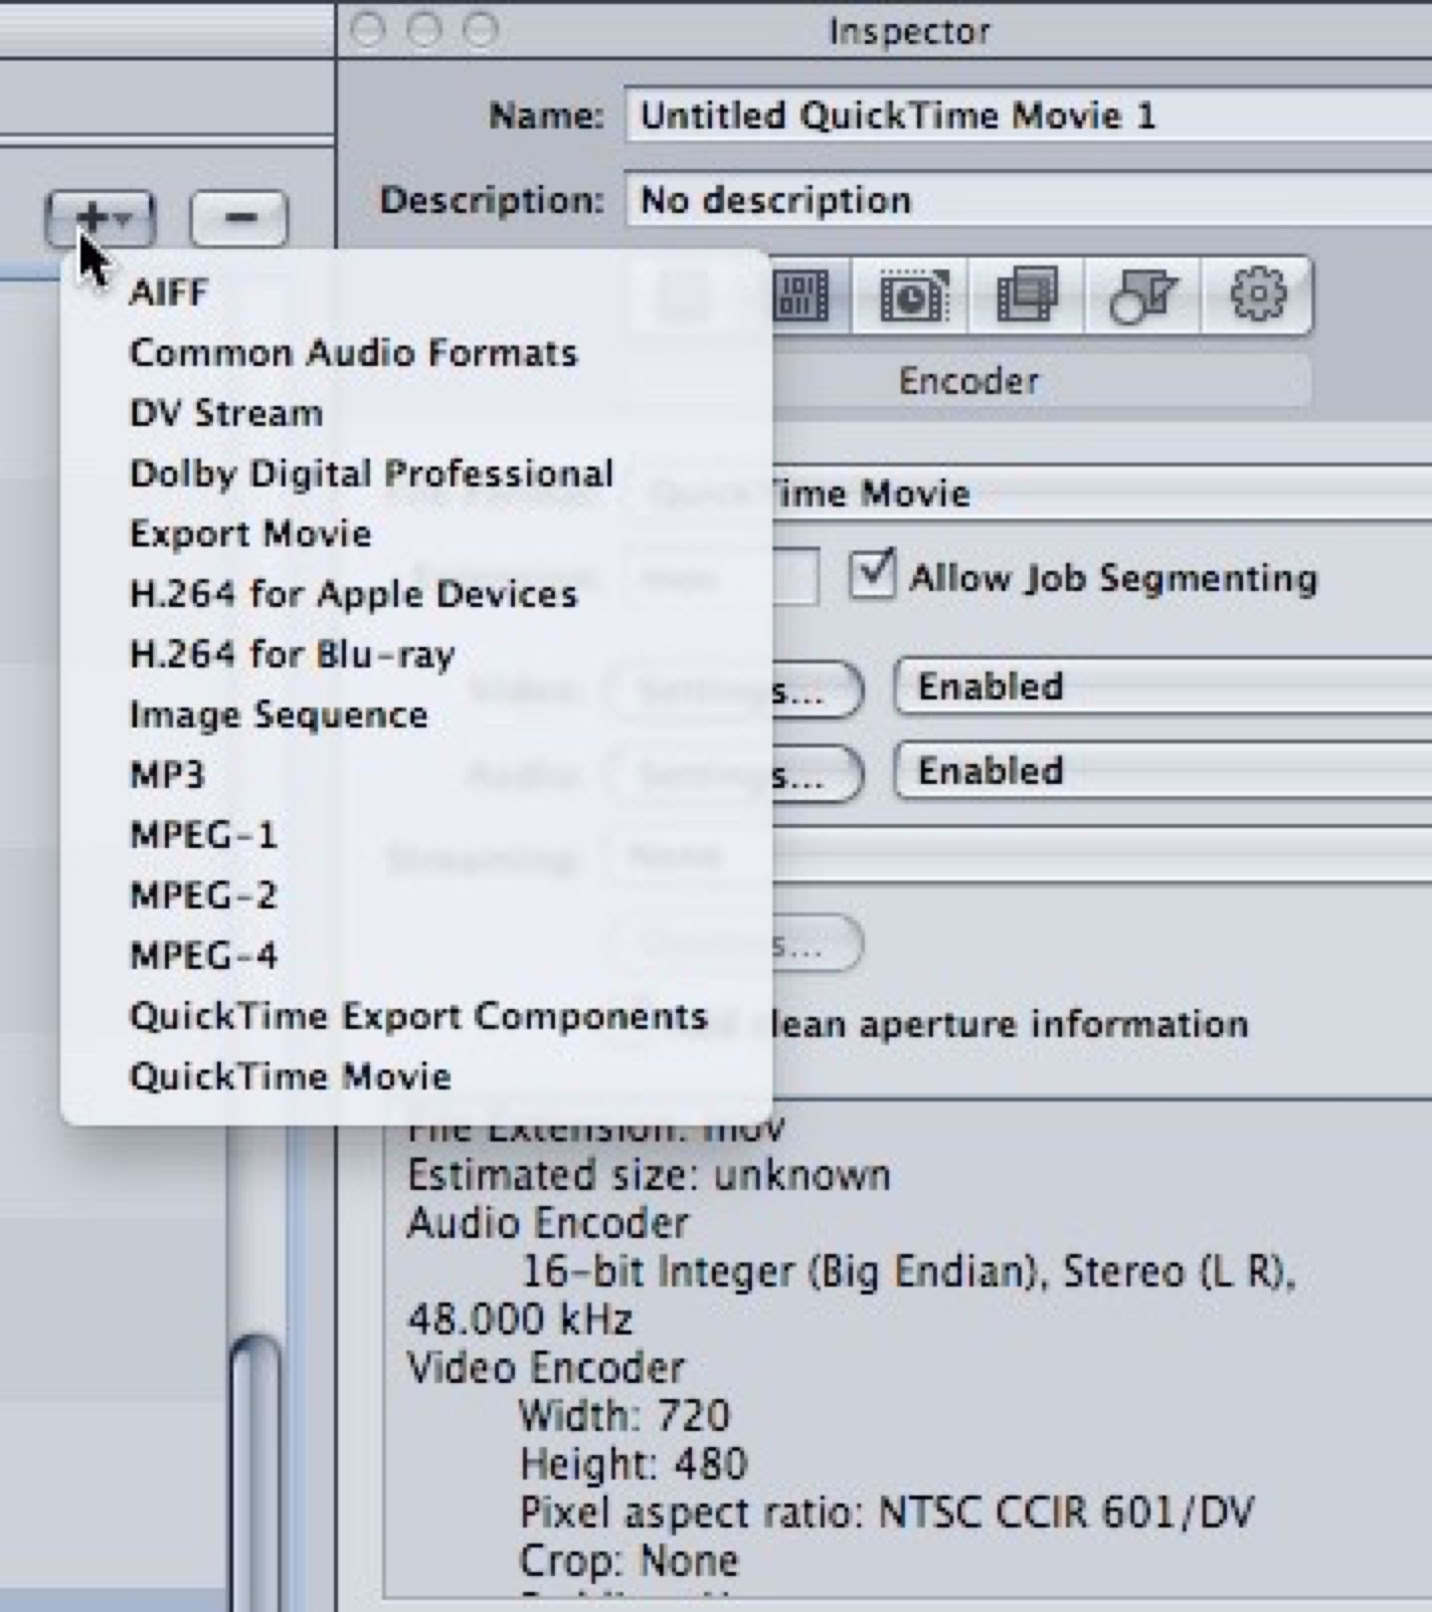Select H.264 for Apple Devices menu item
This screenshot has width=1432, height=1612.
click(x=353, y=594)
